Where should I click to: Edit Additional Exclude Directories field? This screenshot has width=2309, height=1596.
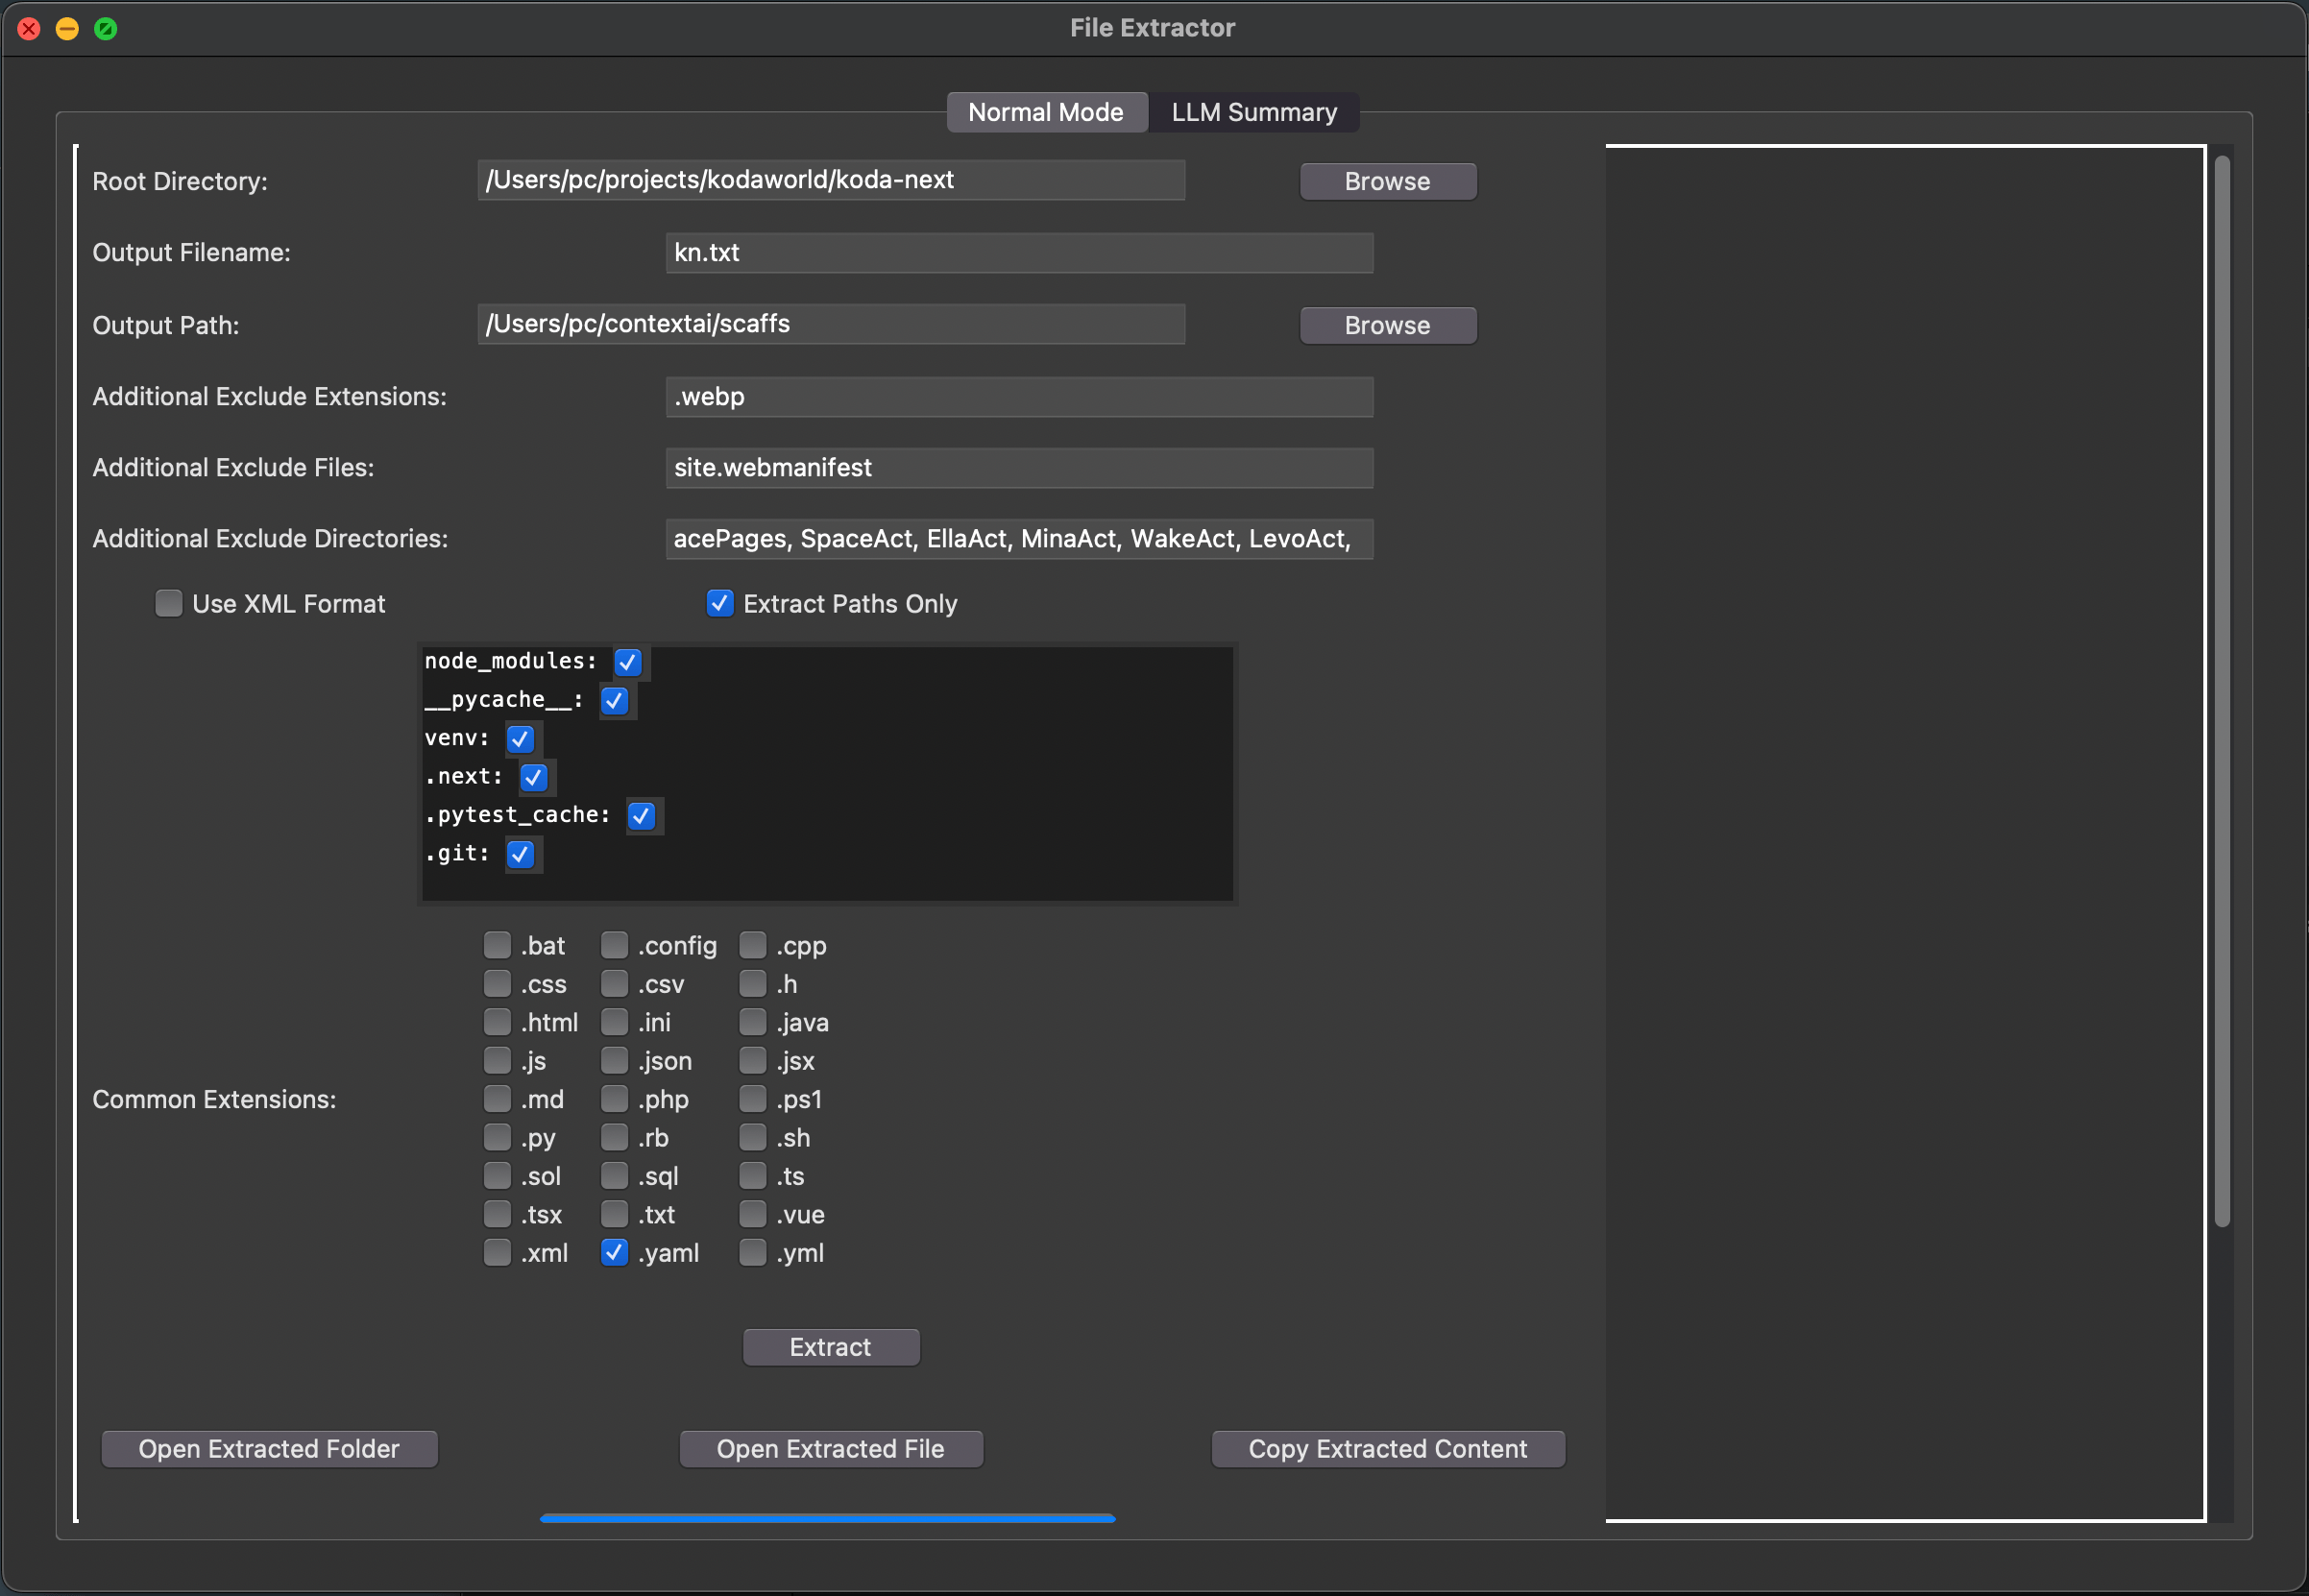click(x=1019, y=539)
